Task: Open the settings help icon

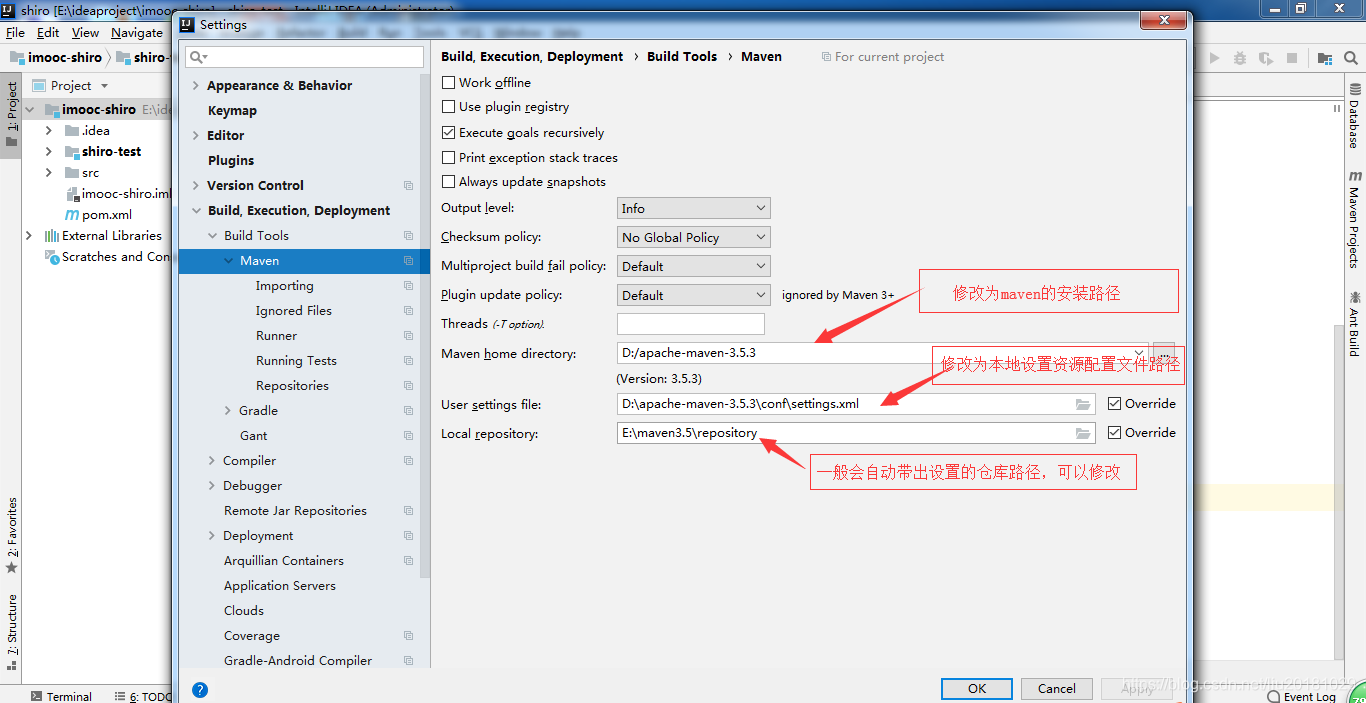Action: (x=200, y=690)
